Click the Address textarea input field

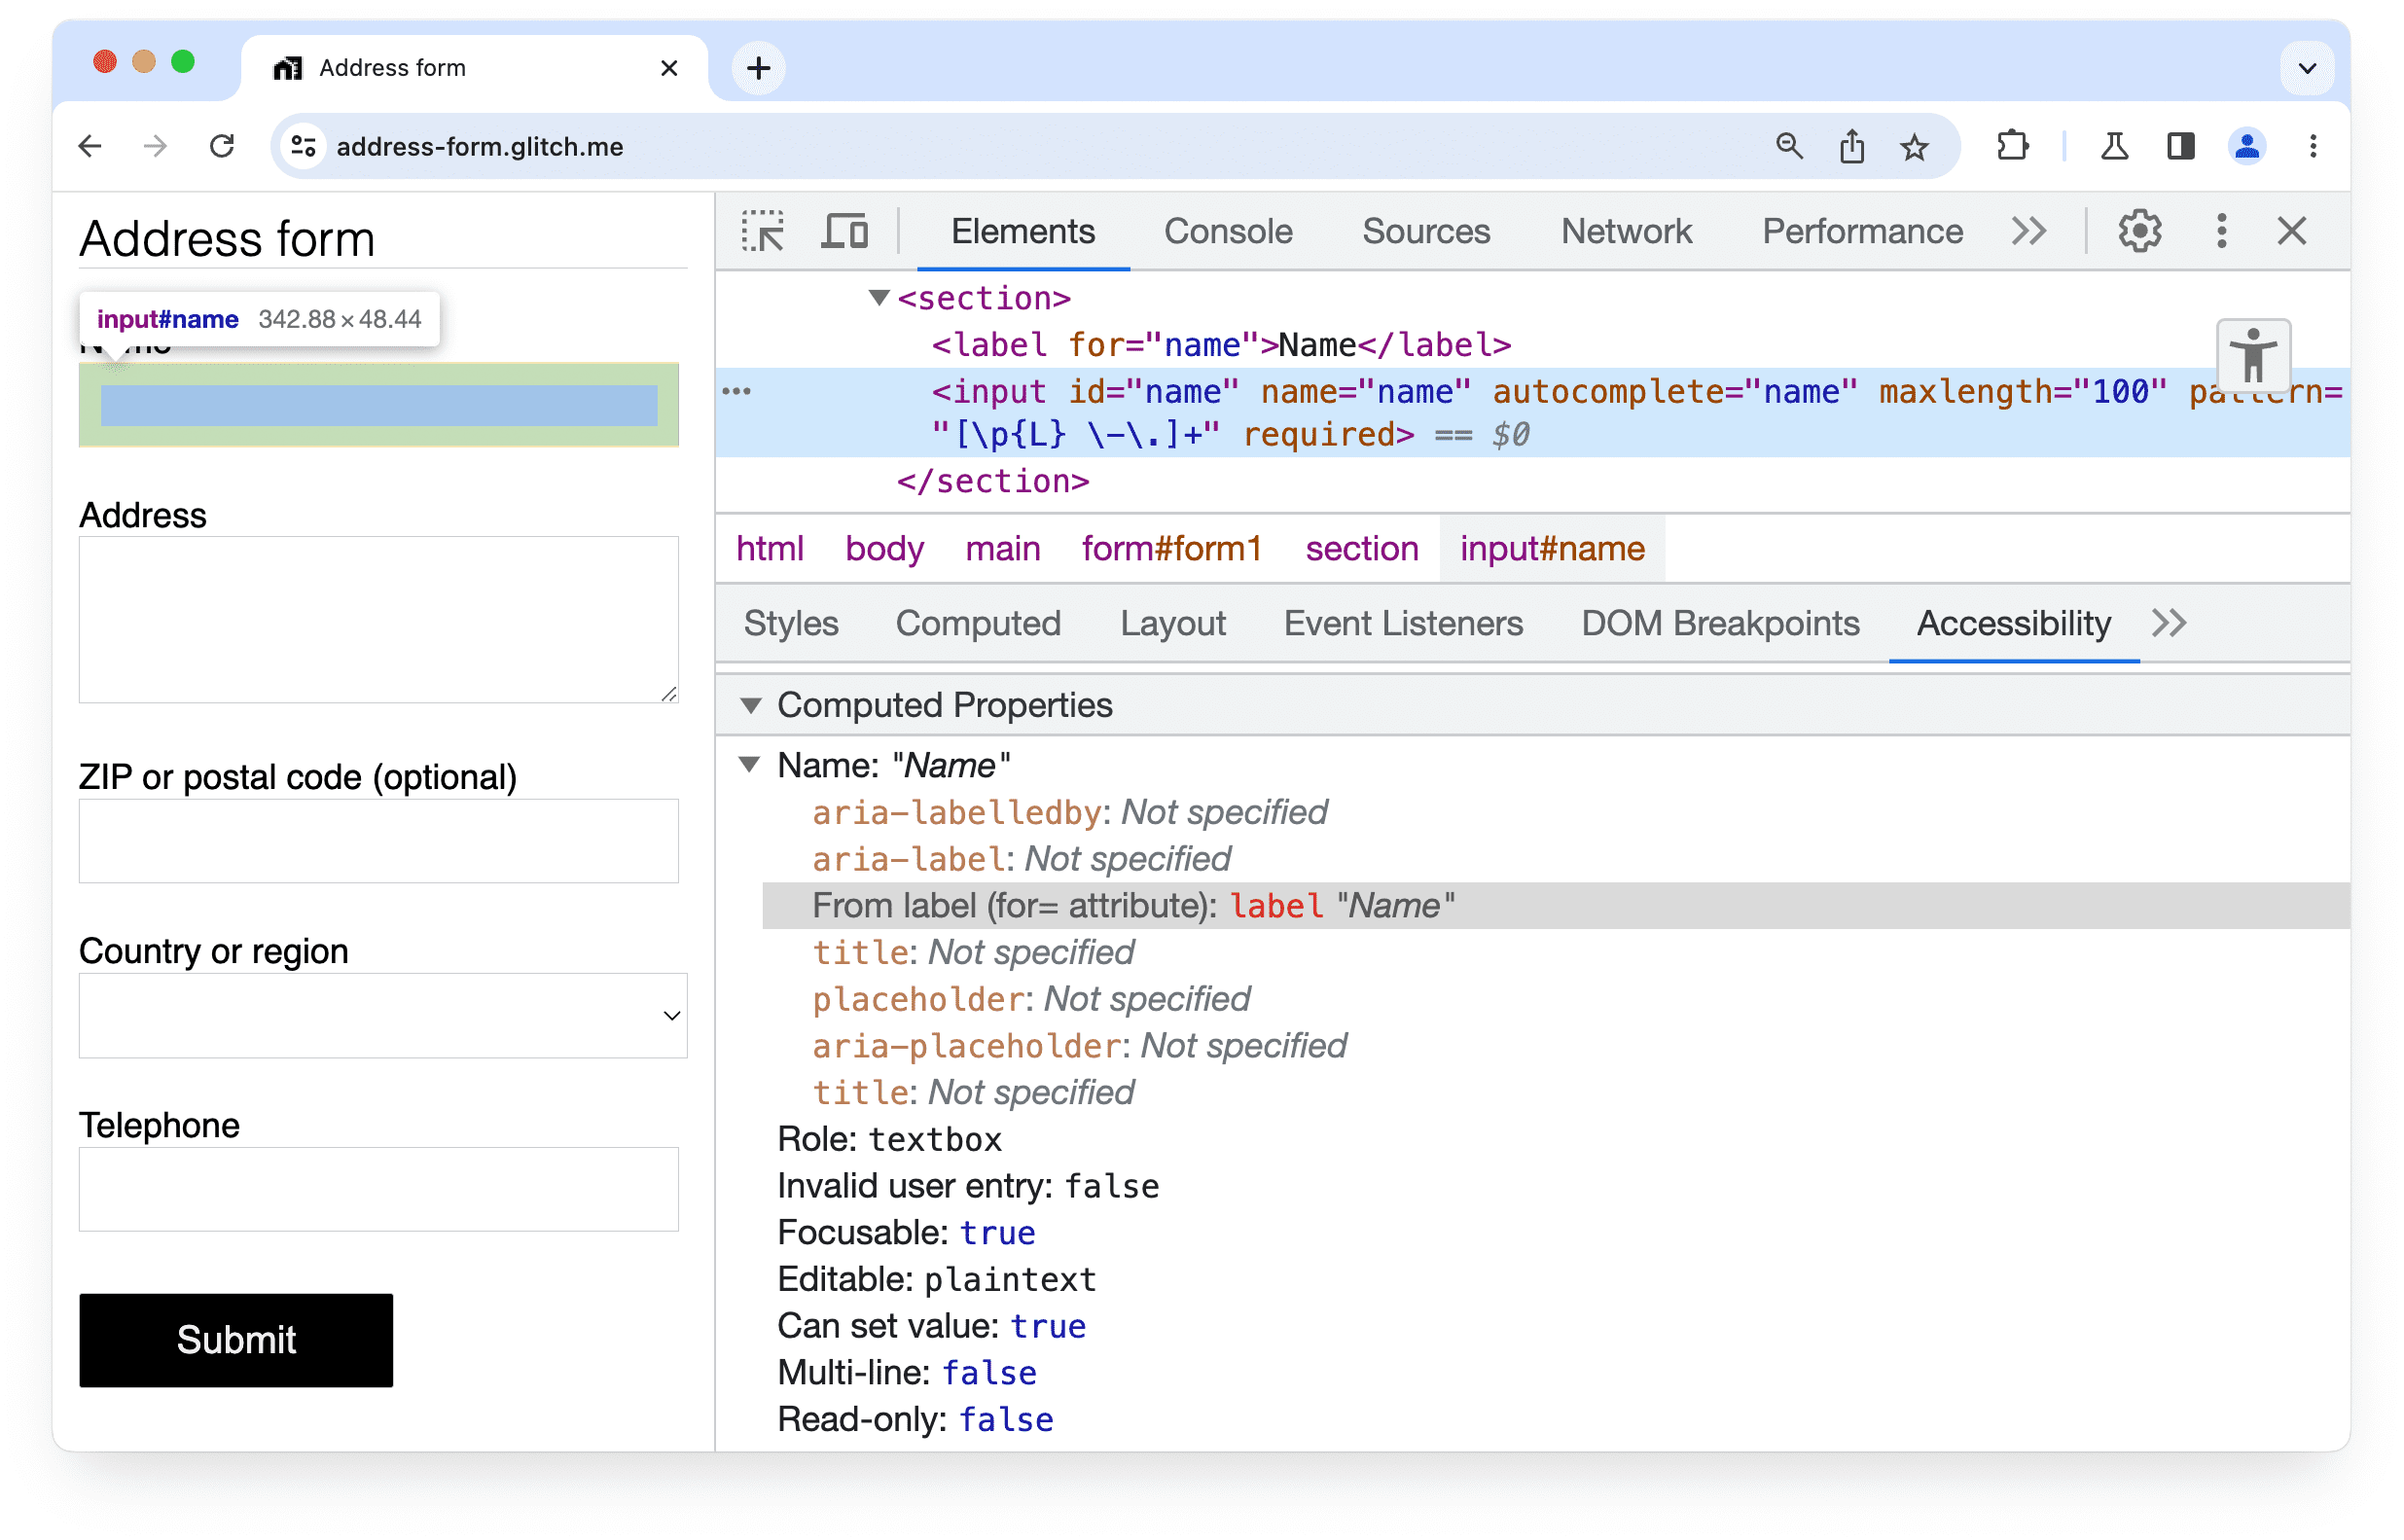tap(375, 622)
